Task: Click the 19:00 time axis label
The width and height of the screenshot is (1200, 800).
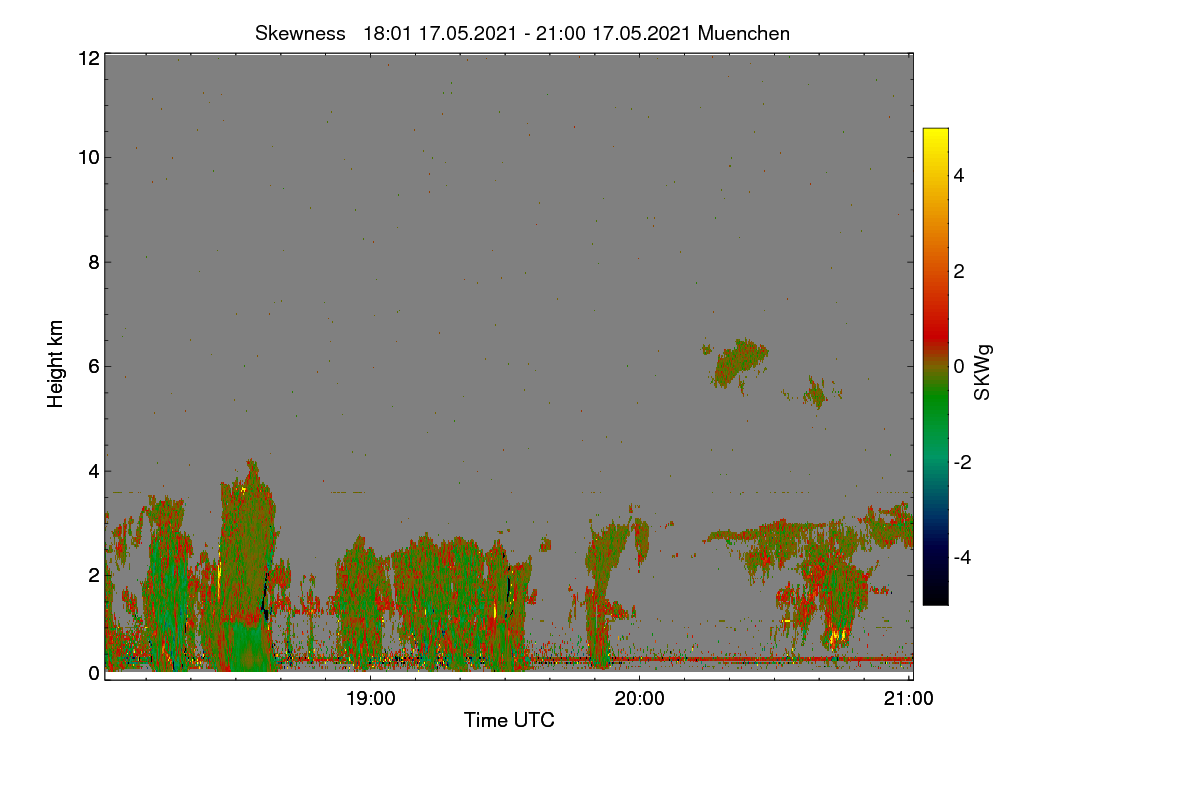Action: (x=371, y=699)
